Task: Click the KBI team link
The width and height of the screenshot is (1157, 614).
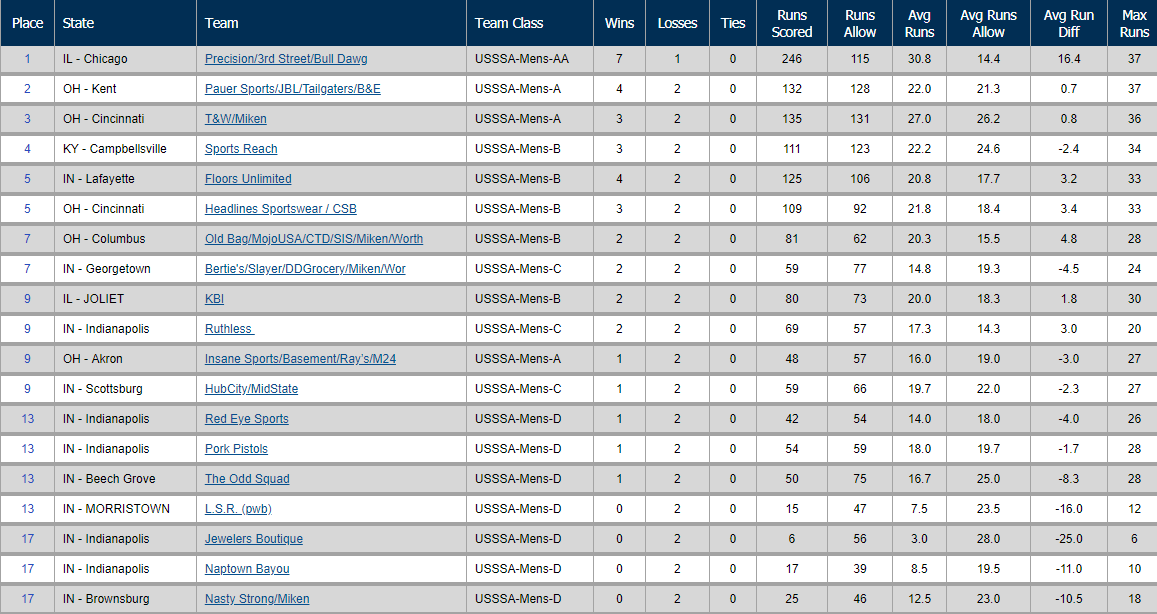Action: click(214, 299)
